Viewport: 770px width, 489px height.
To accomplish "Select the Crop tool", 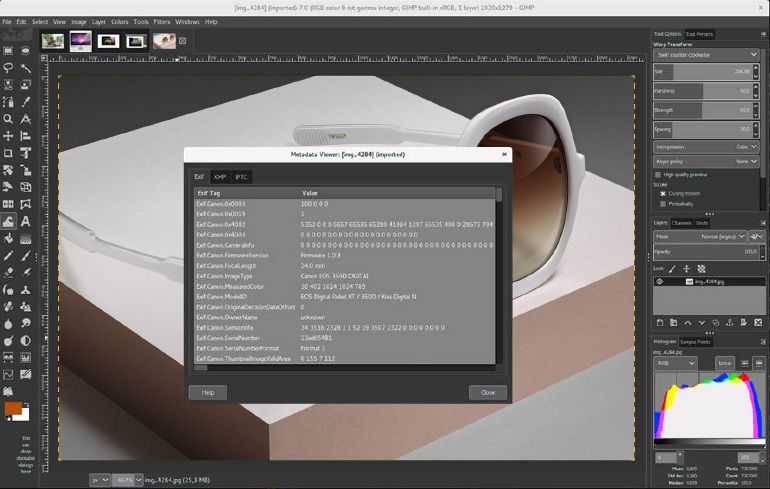I will (8, 153).
